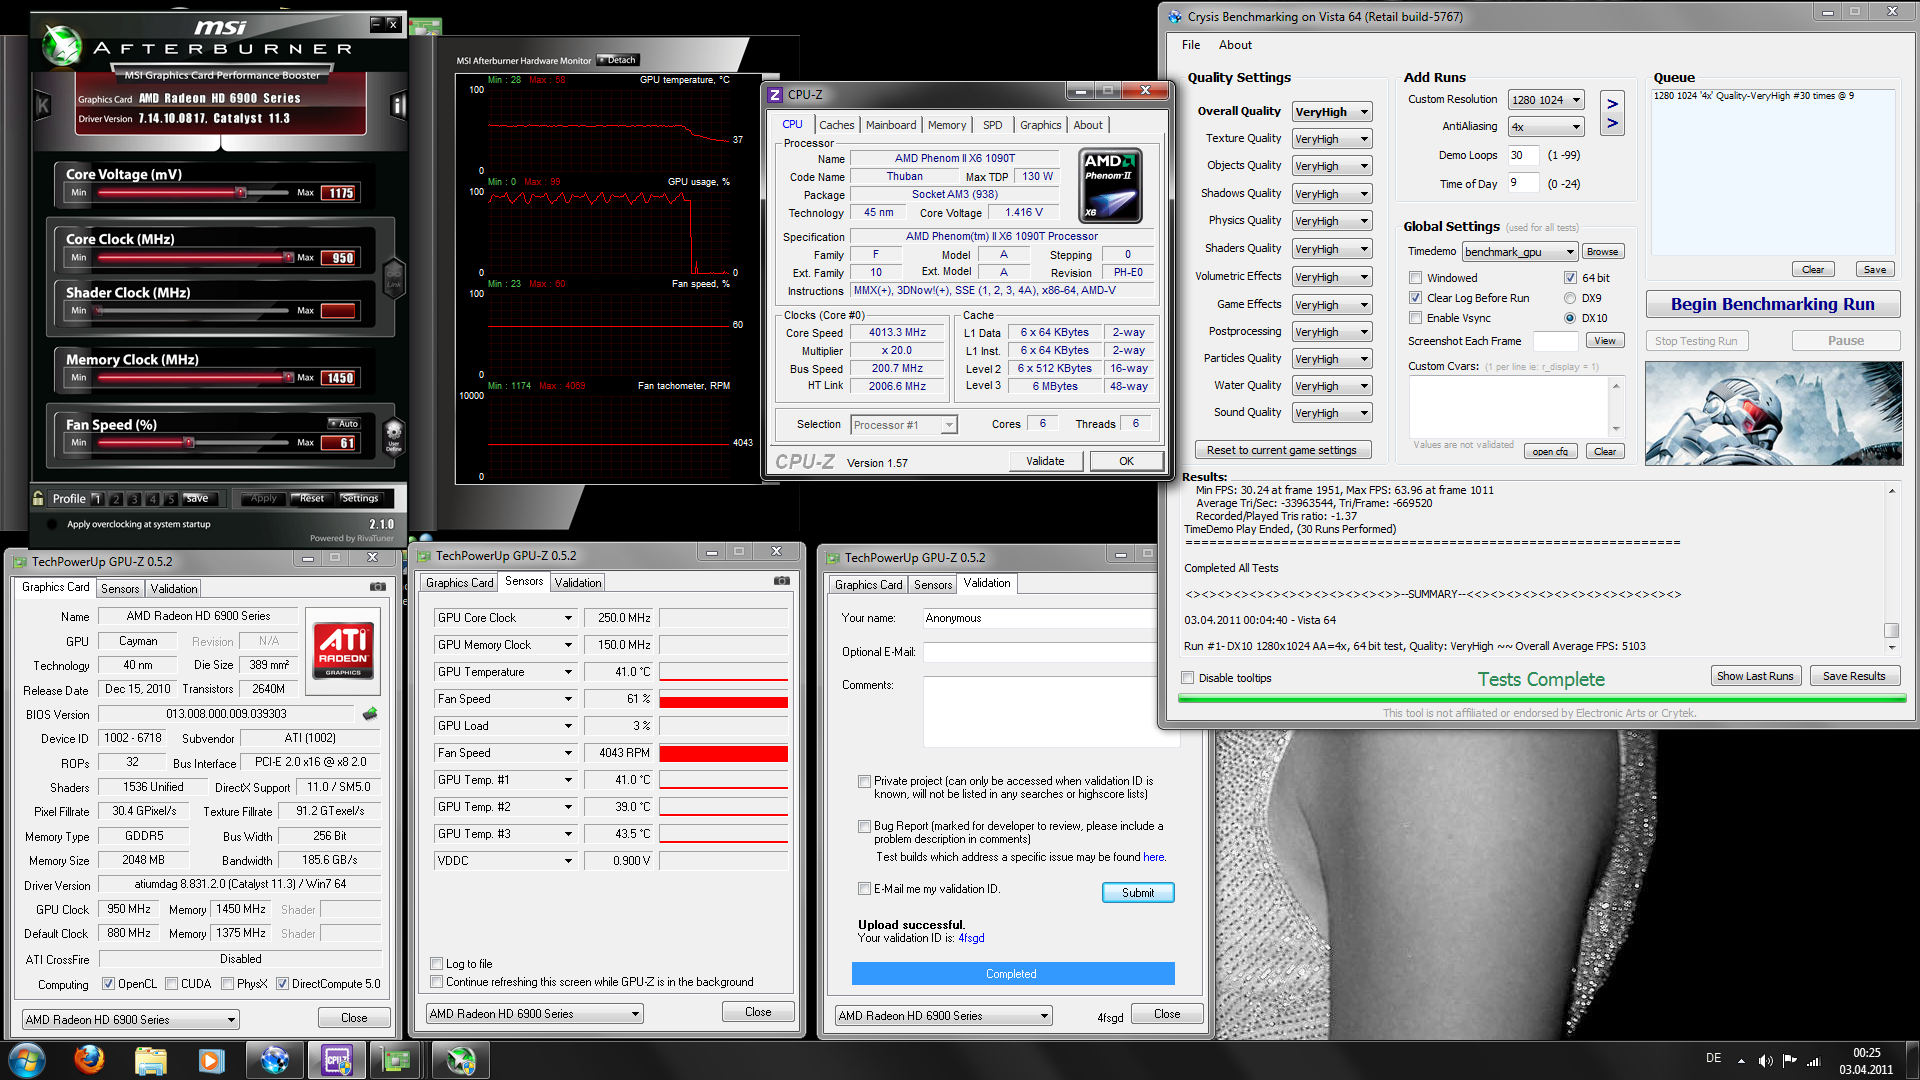Viewport: 1920px width, 1080px height.
Task: Enable the Windowed checkbox
Action: 1415,278
